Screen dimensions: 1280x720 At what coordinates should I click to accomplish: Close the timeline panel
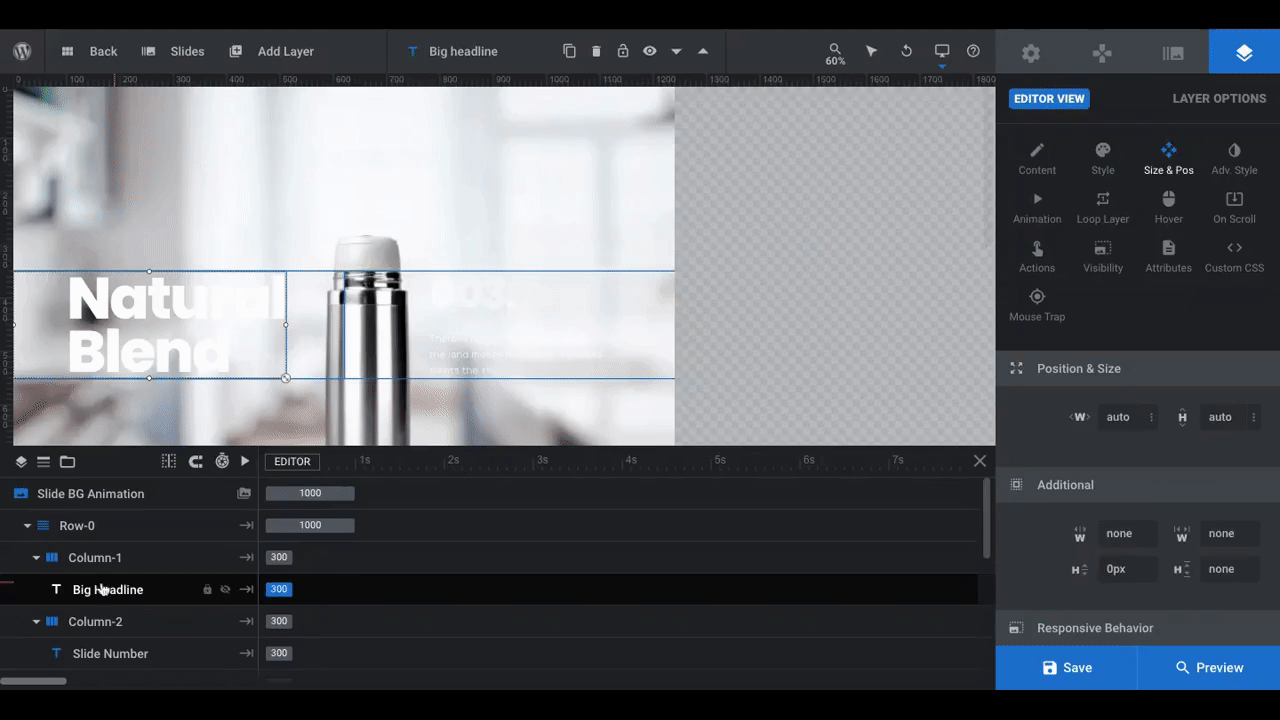[980, 461]
